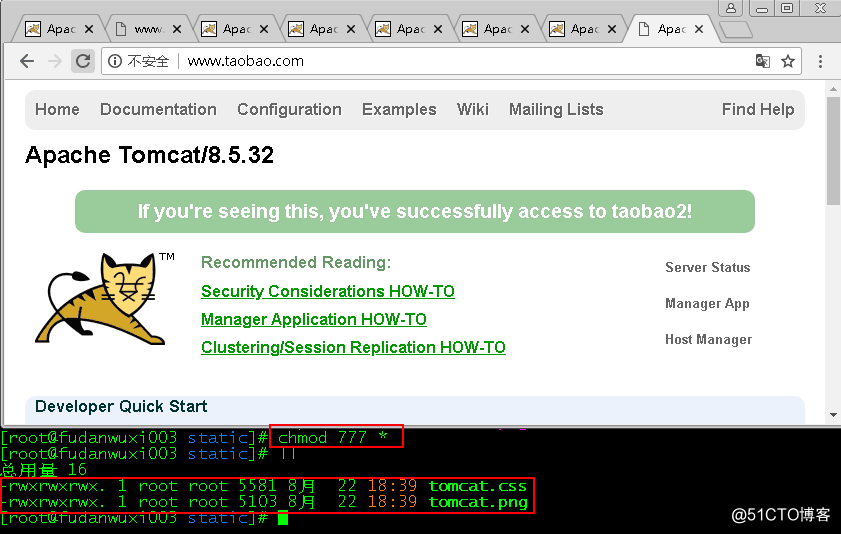841x534 pixels.
Task: Click the Find Help link
Action: [x=758, y=109]
